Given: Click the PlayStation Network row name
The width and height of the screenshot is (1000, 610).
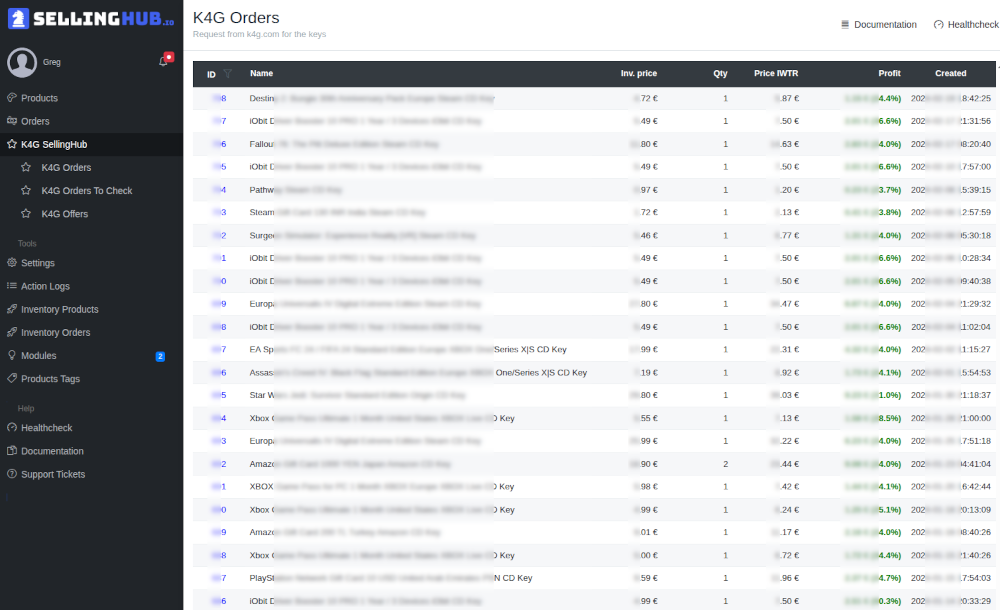Looking at the screenshot, I should 390,578.
